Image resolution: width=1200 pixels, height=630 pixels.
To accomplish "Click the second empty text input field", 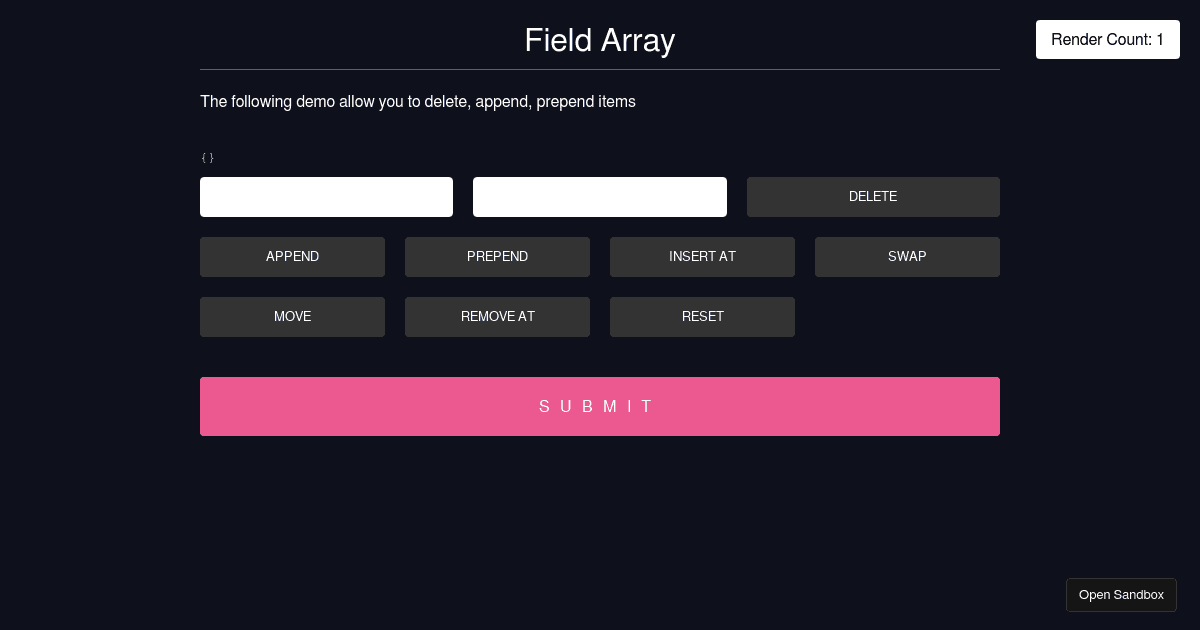I will (600, 197).
